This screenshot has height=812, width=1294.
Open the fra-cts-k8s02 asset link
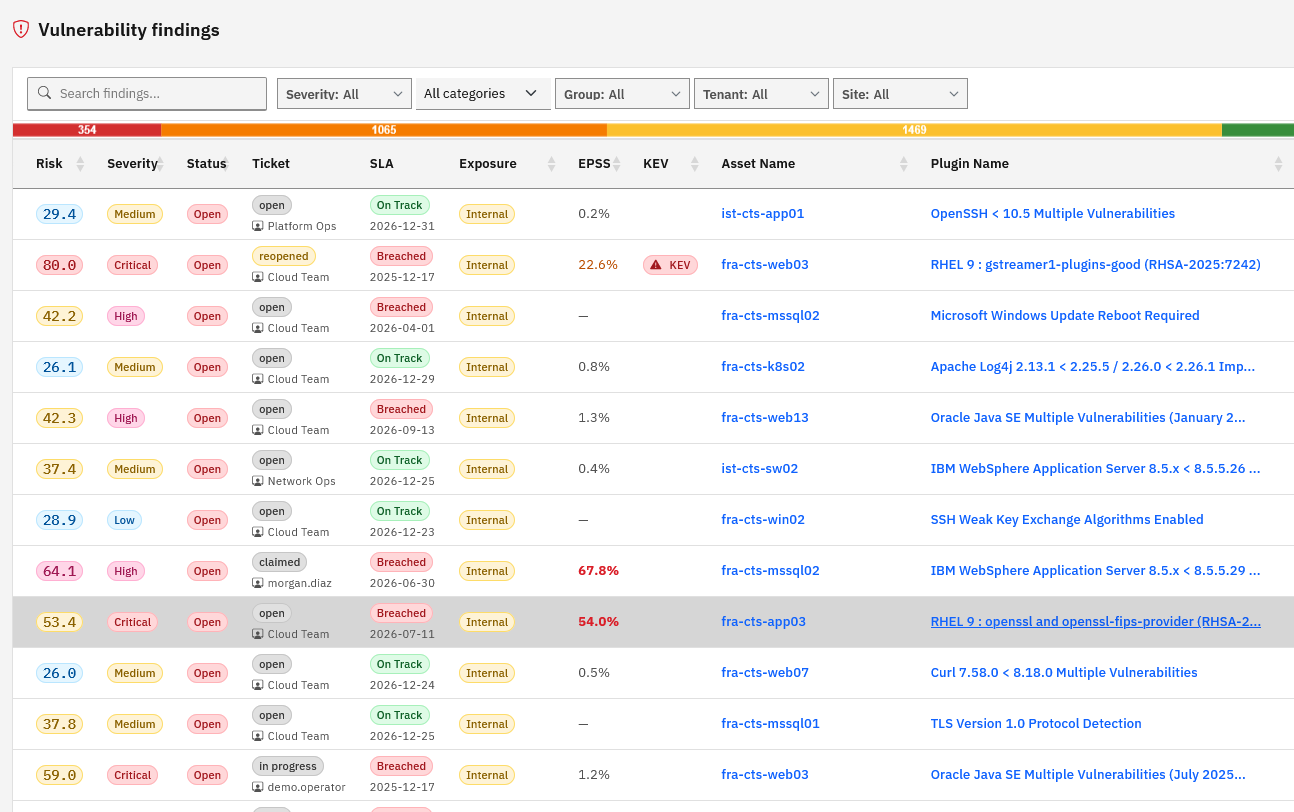point(763,367)
